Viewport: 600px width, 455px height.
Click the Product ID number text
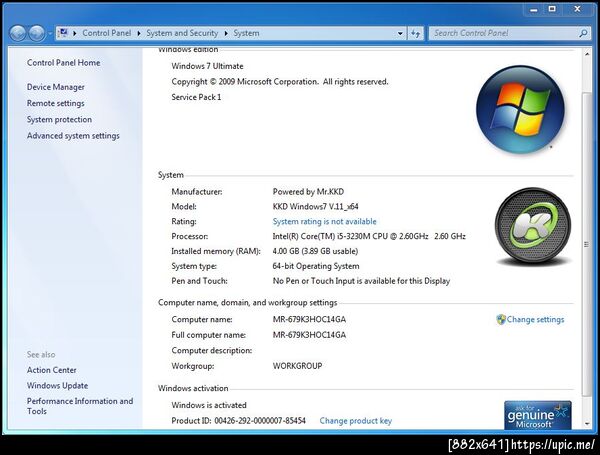coord(260,421)
